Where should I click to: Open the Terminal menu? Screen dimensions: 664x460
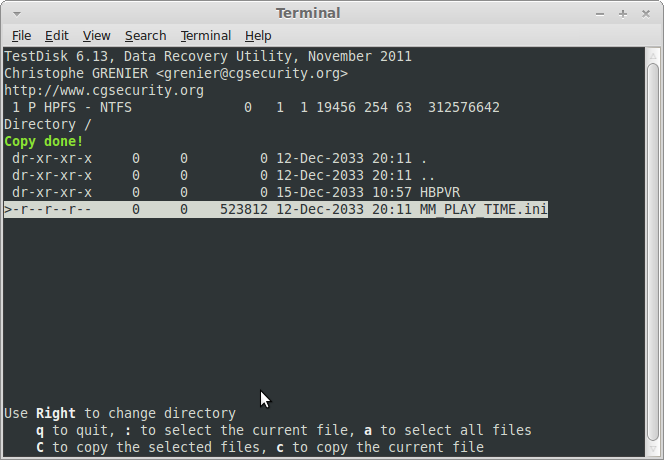(206, 36)
